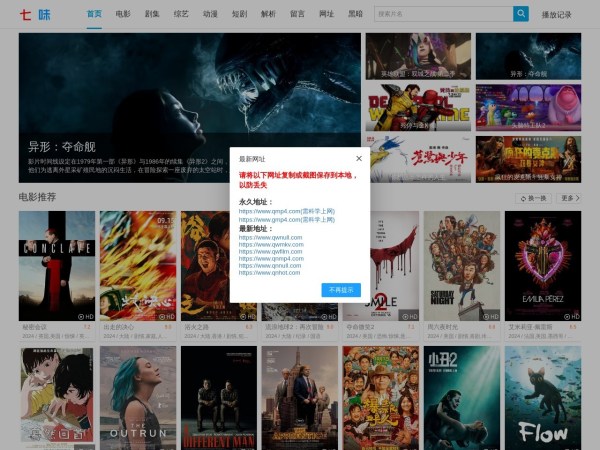Click the 换一换 refresh button
600x450 pixels.
tap(534, 198)
